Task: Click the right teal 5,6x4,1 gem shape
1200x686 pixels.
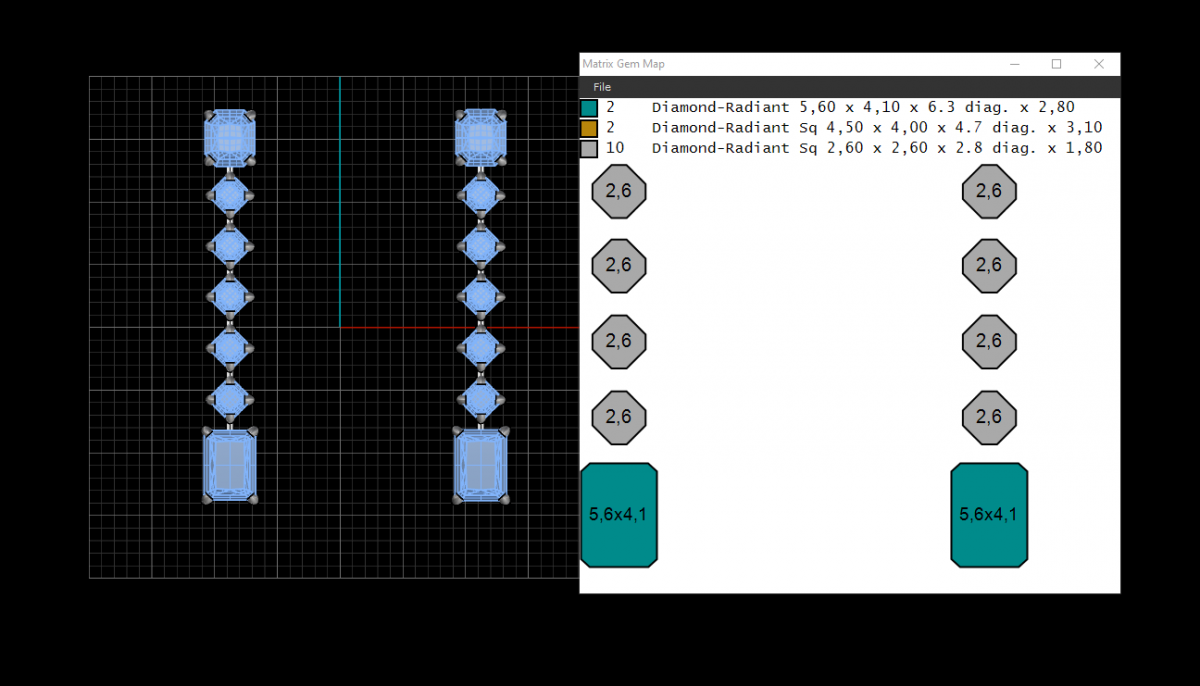Action: point(989,515)
